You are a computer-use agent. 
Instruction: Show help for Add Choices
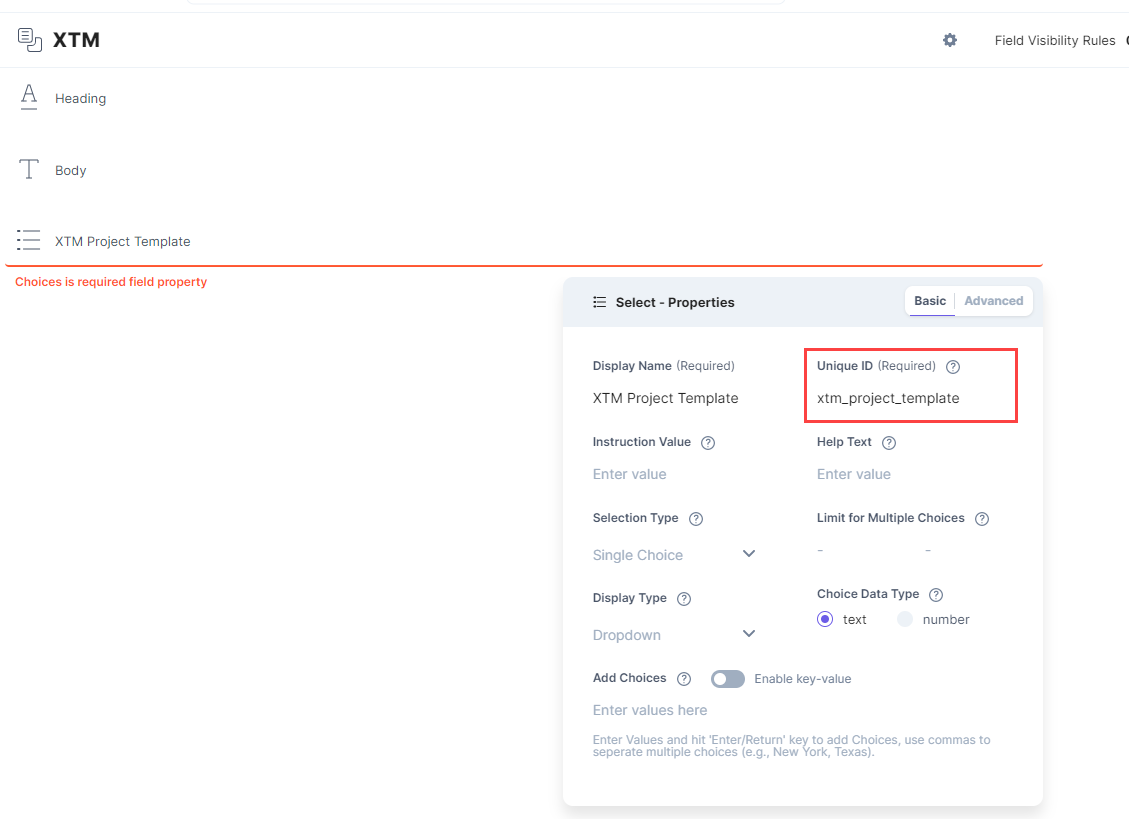[684, 679]
